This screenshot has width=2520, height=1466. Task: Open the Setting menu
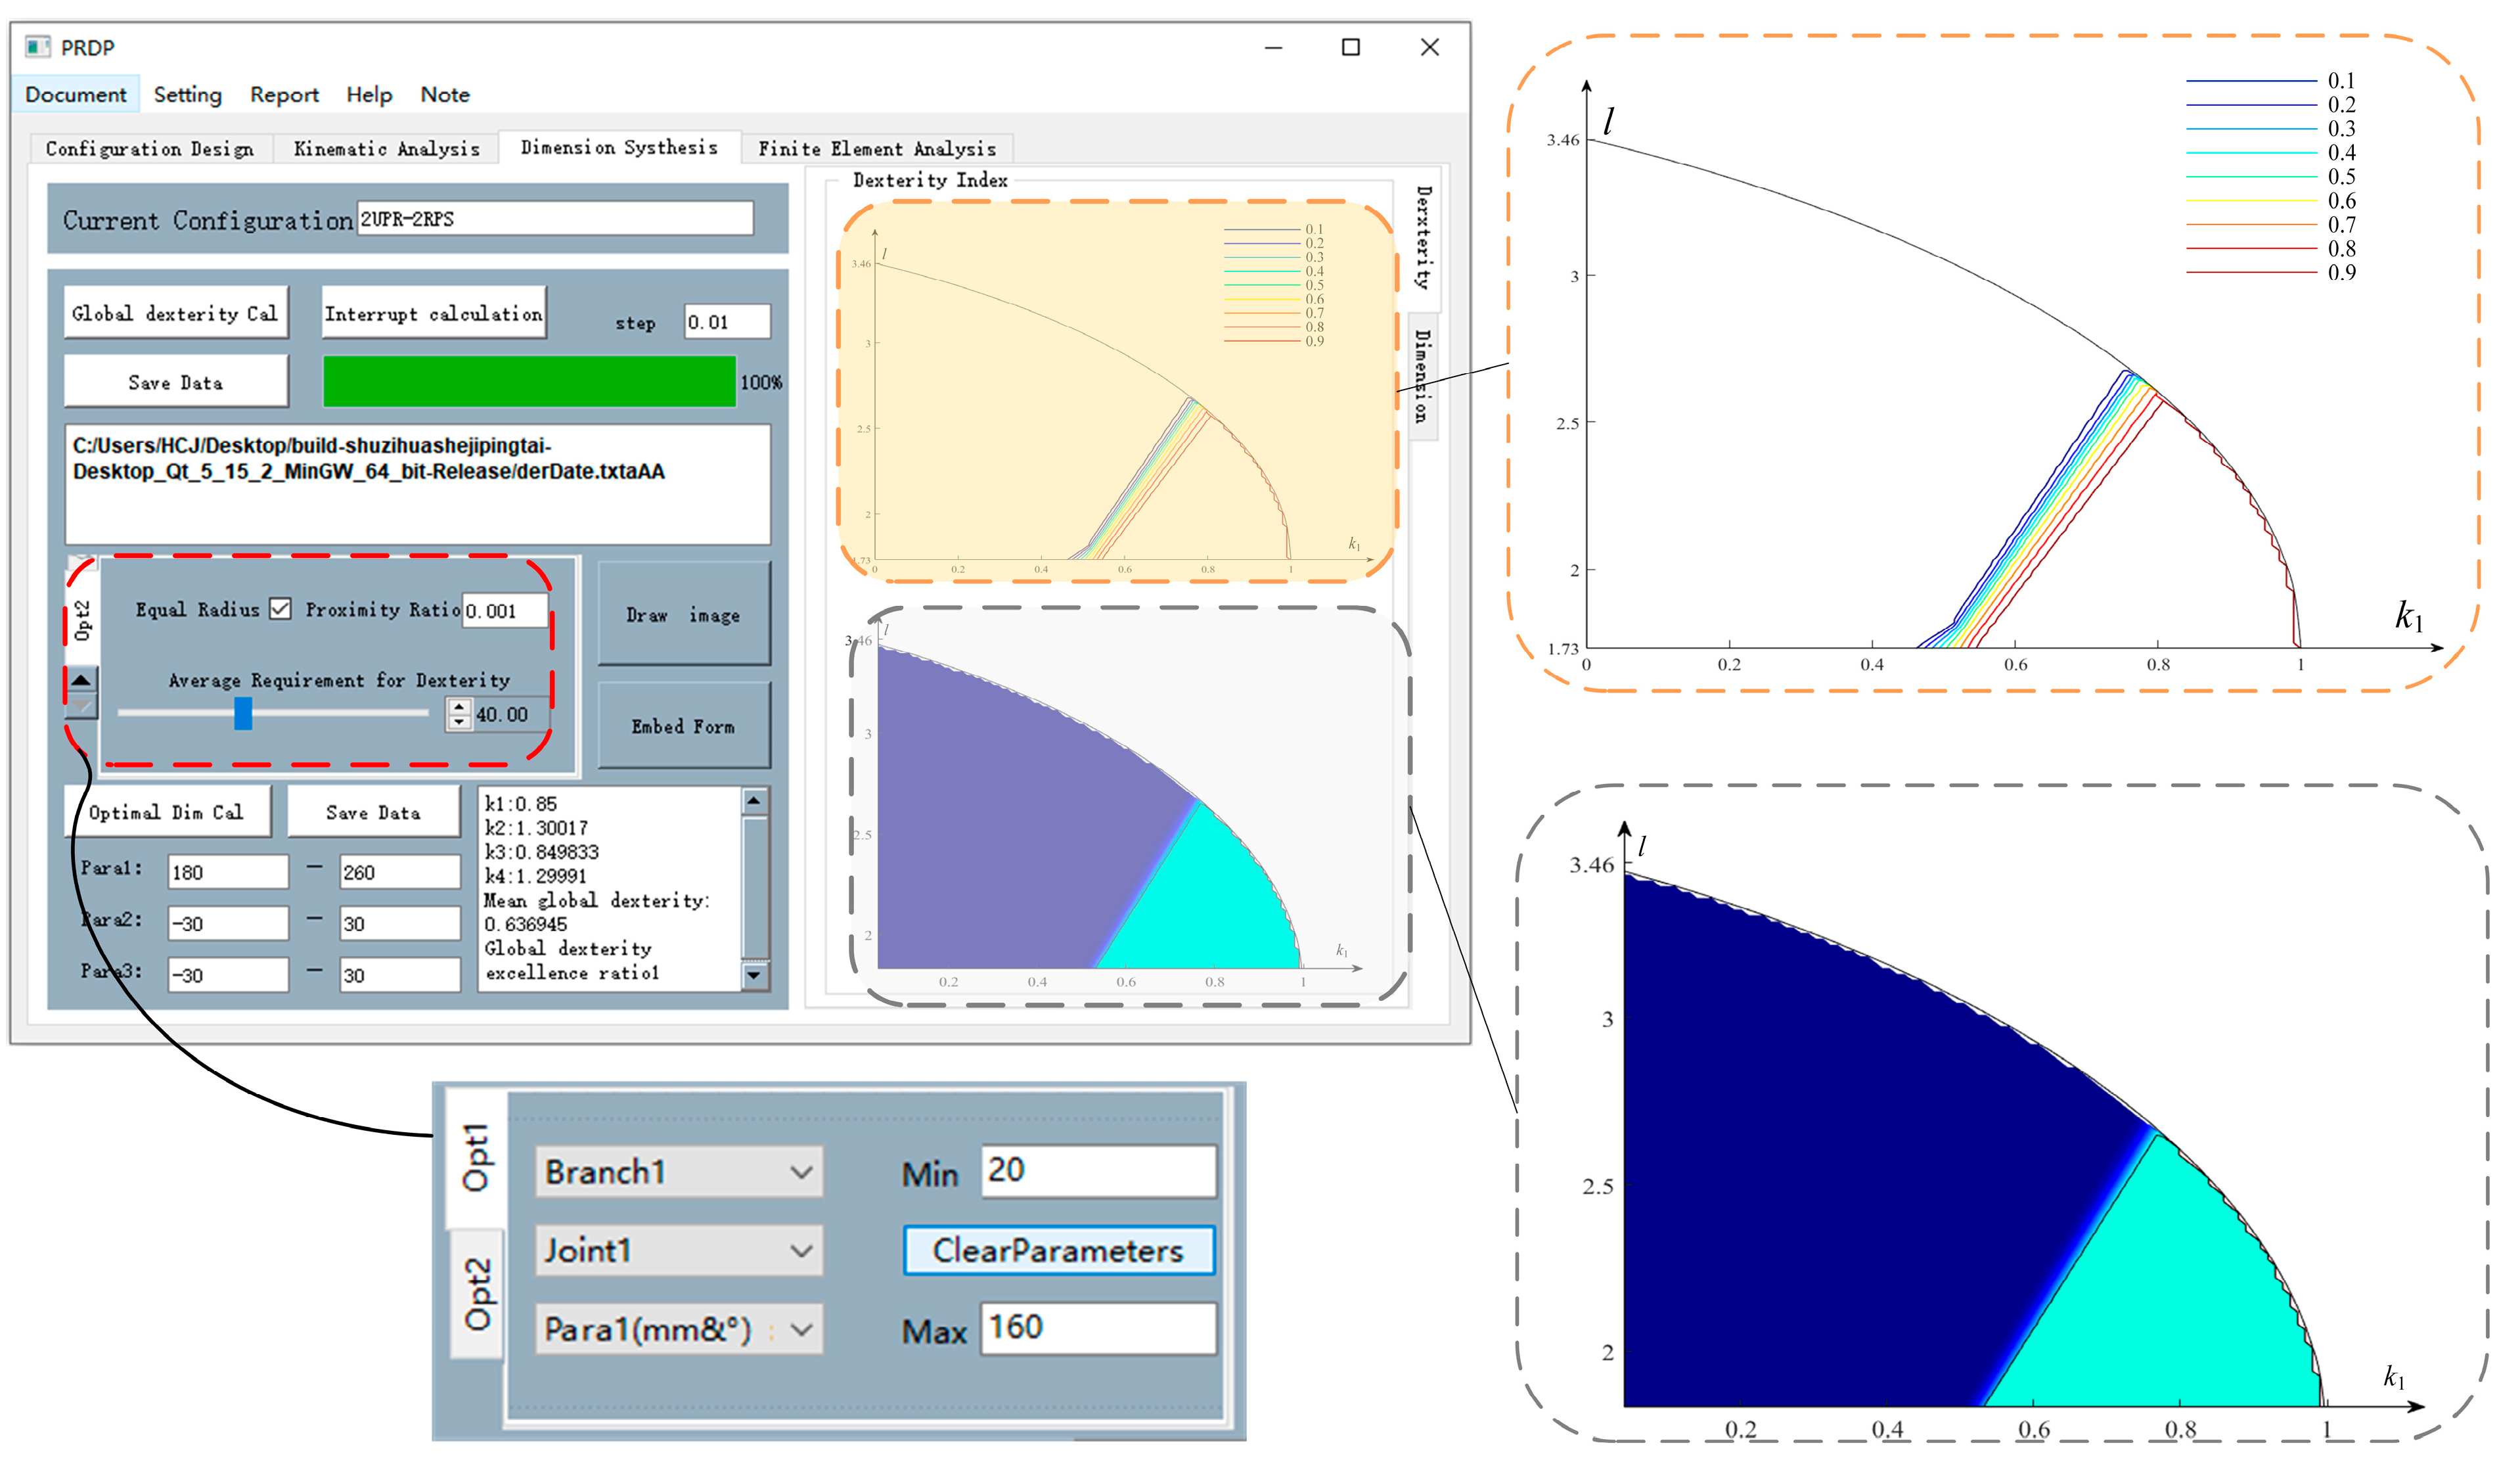point(187,95)
